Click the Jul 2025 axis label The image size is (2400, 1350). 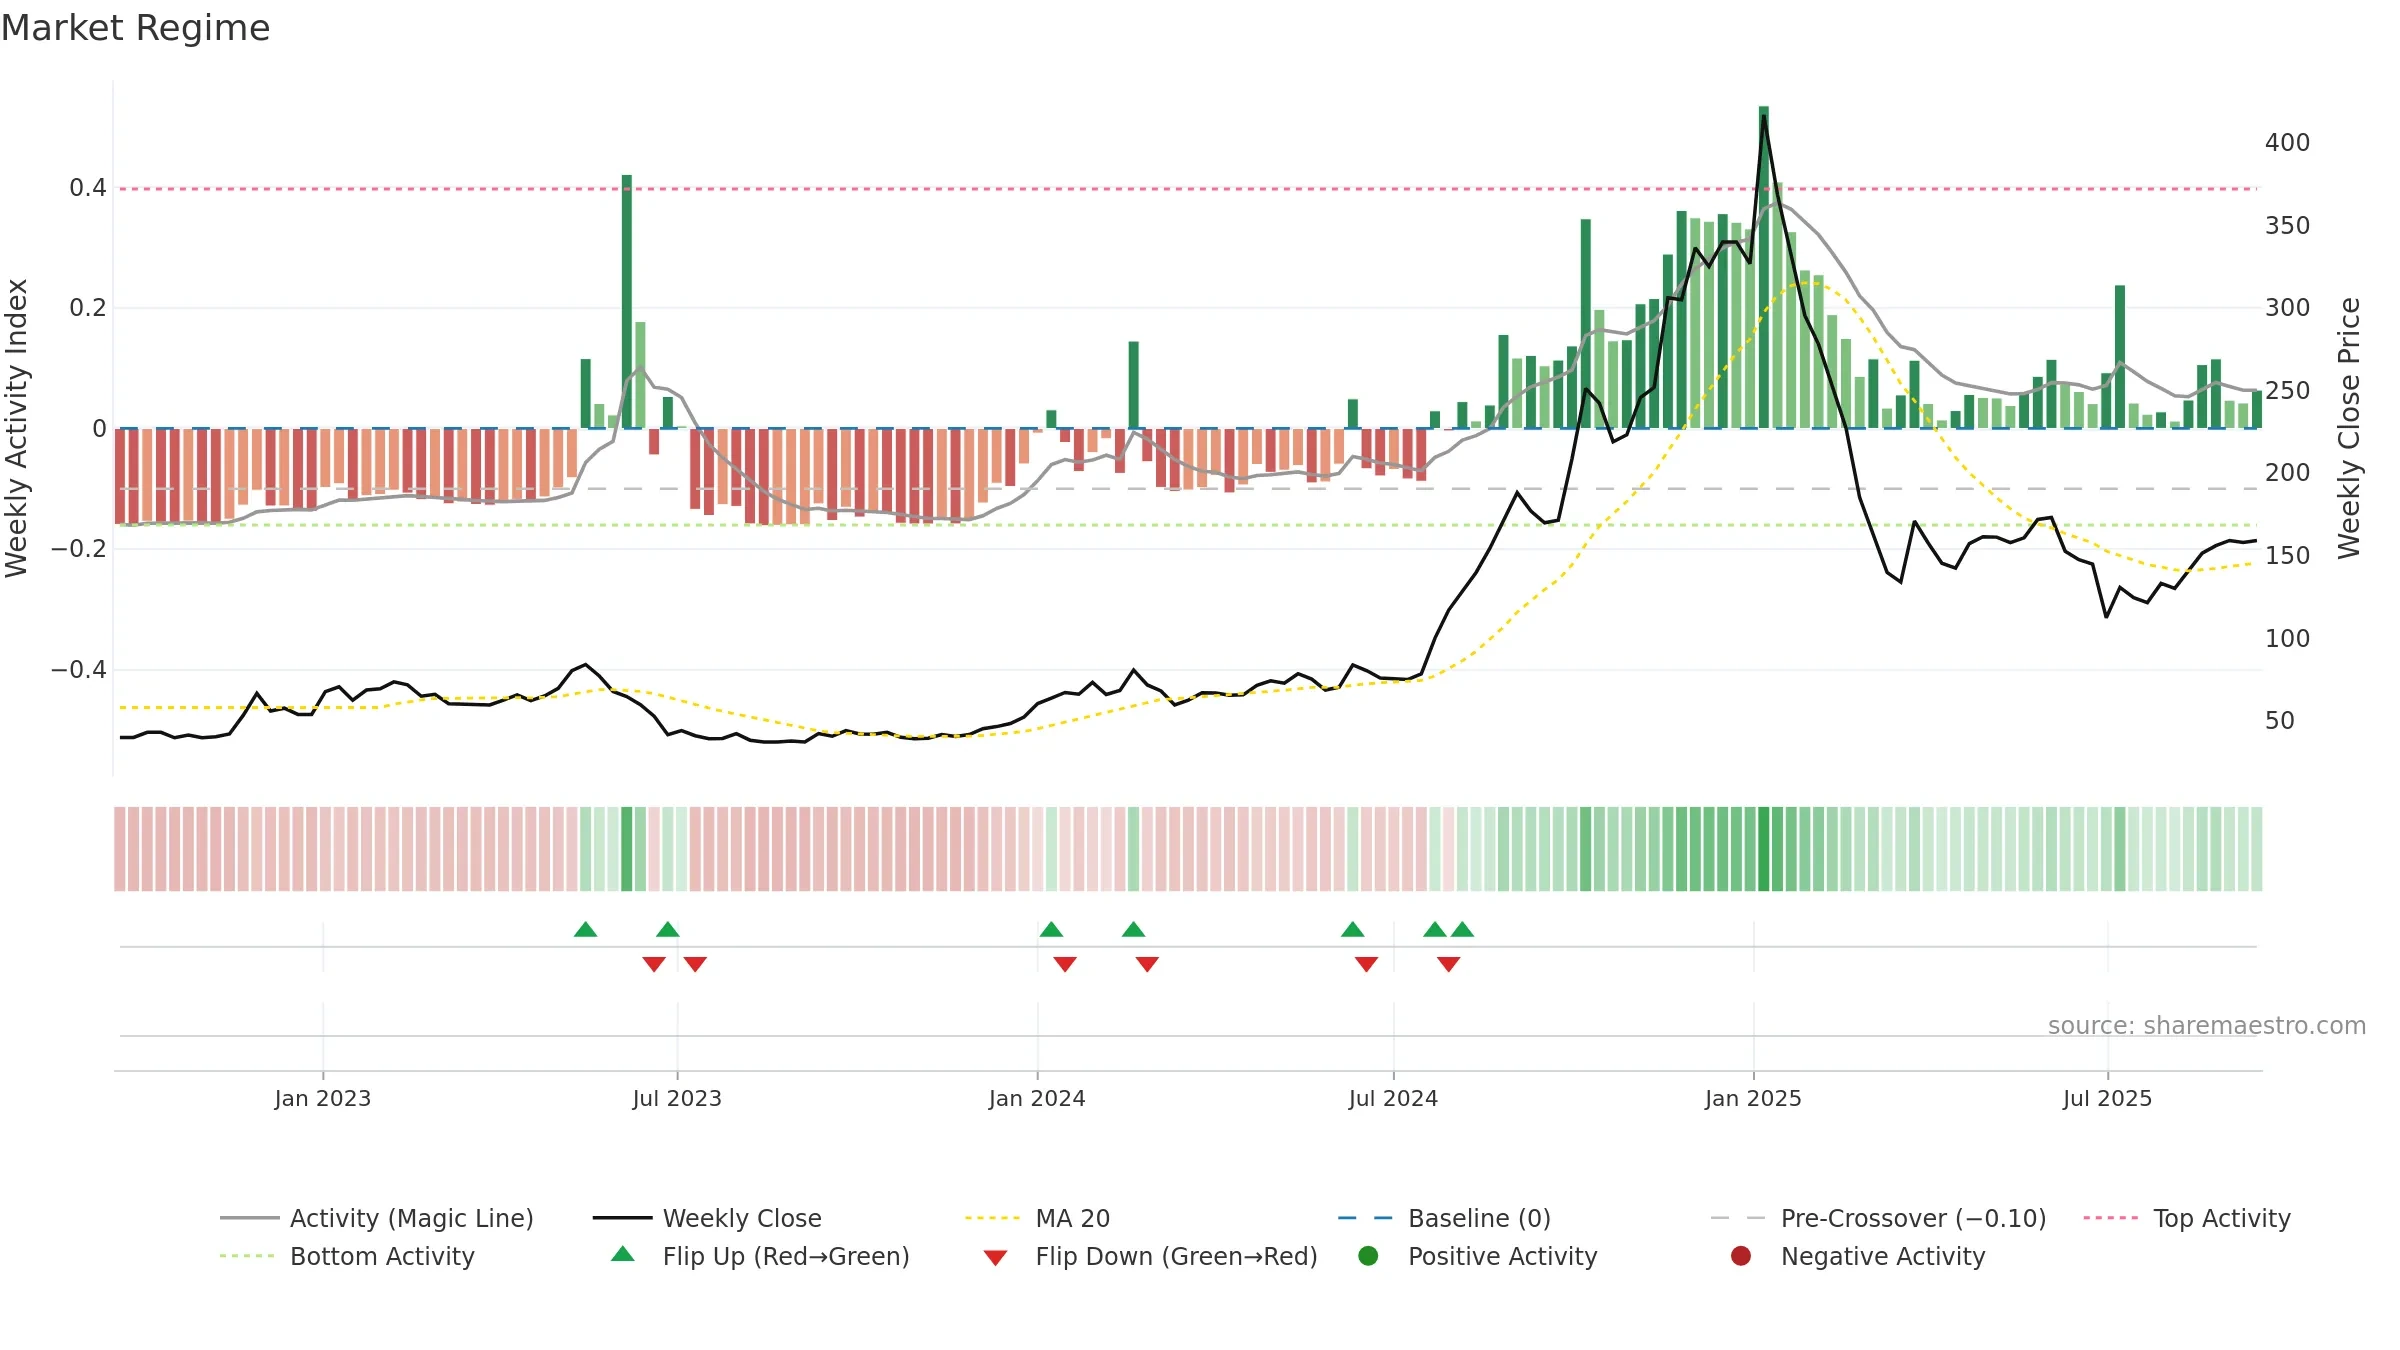tap(2107, 1098)
